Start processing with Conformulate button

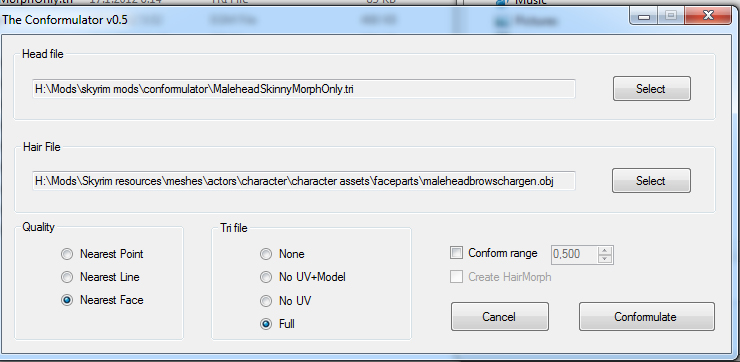(x=647, y=317)
